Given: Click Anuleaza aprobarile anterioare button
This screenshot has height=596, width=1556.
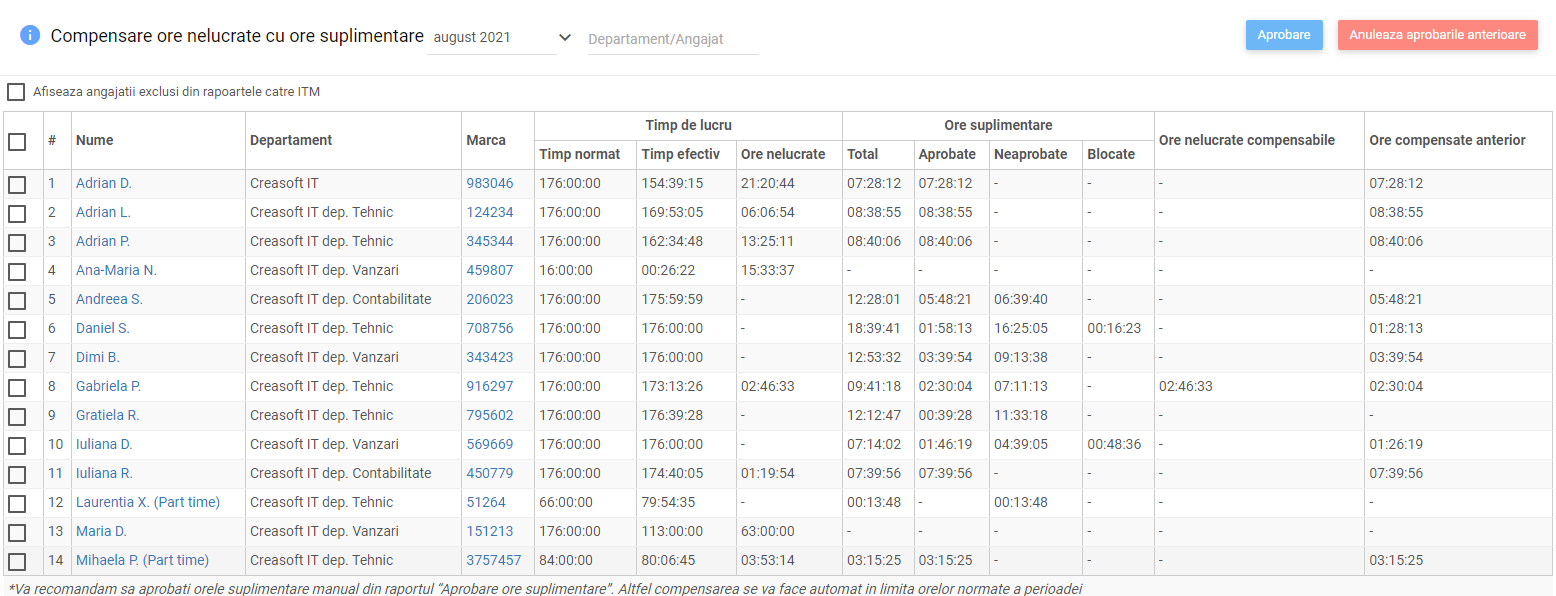Looking at the screenshot, I should pyautogui.click(x=1437, y=35).
